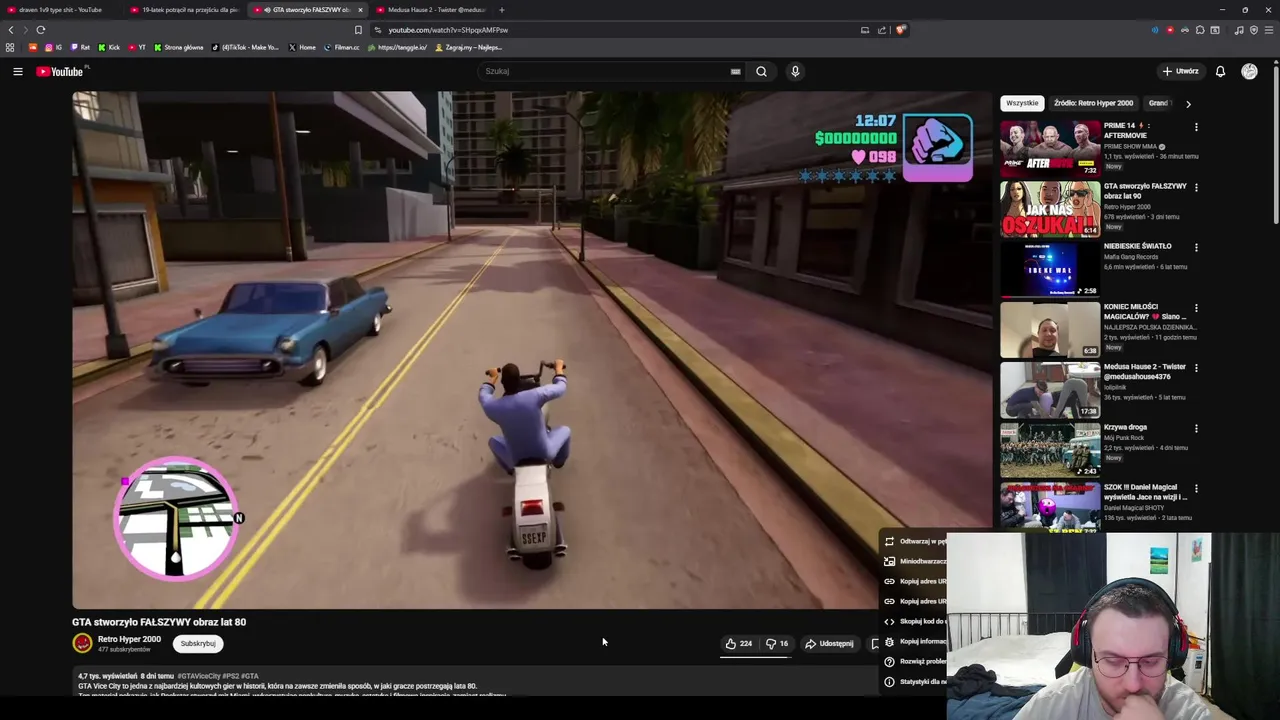
Task: Show more filter chips with arrow
Action: tap(1188, 103)
